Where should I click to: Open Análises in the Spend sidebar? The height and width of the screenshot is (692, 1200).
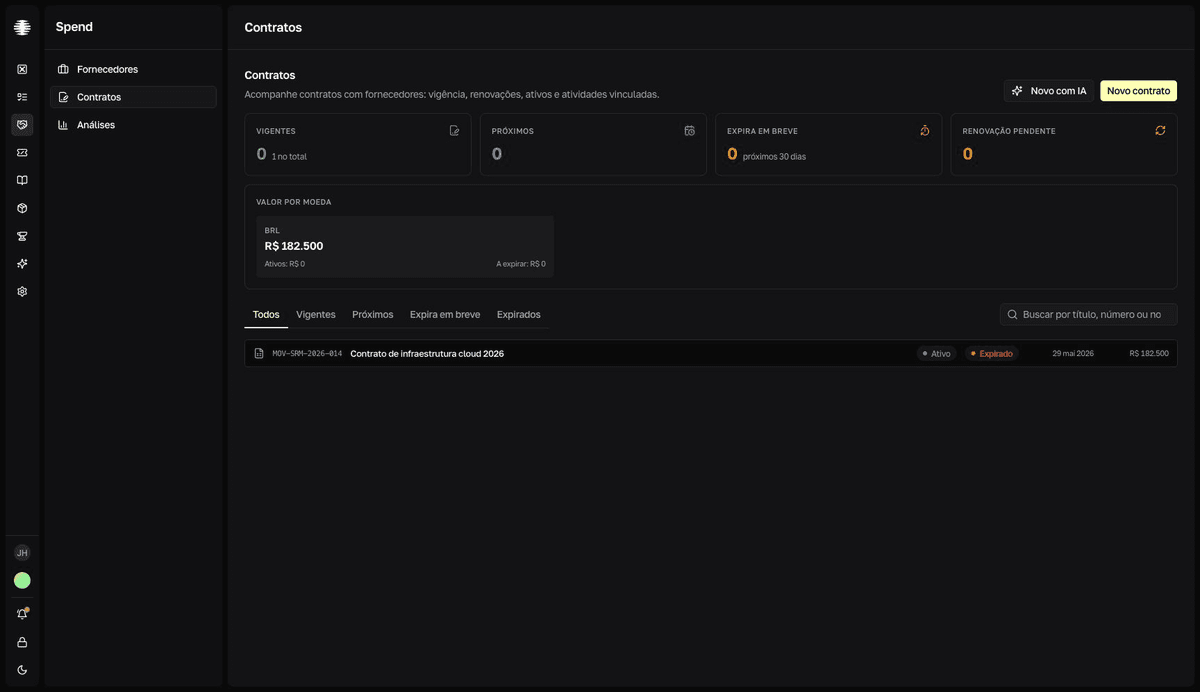tap(133, 125)
